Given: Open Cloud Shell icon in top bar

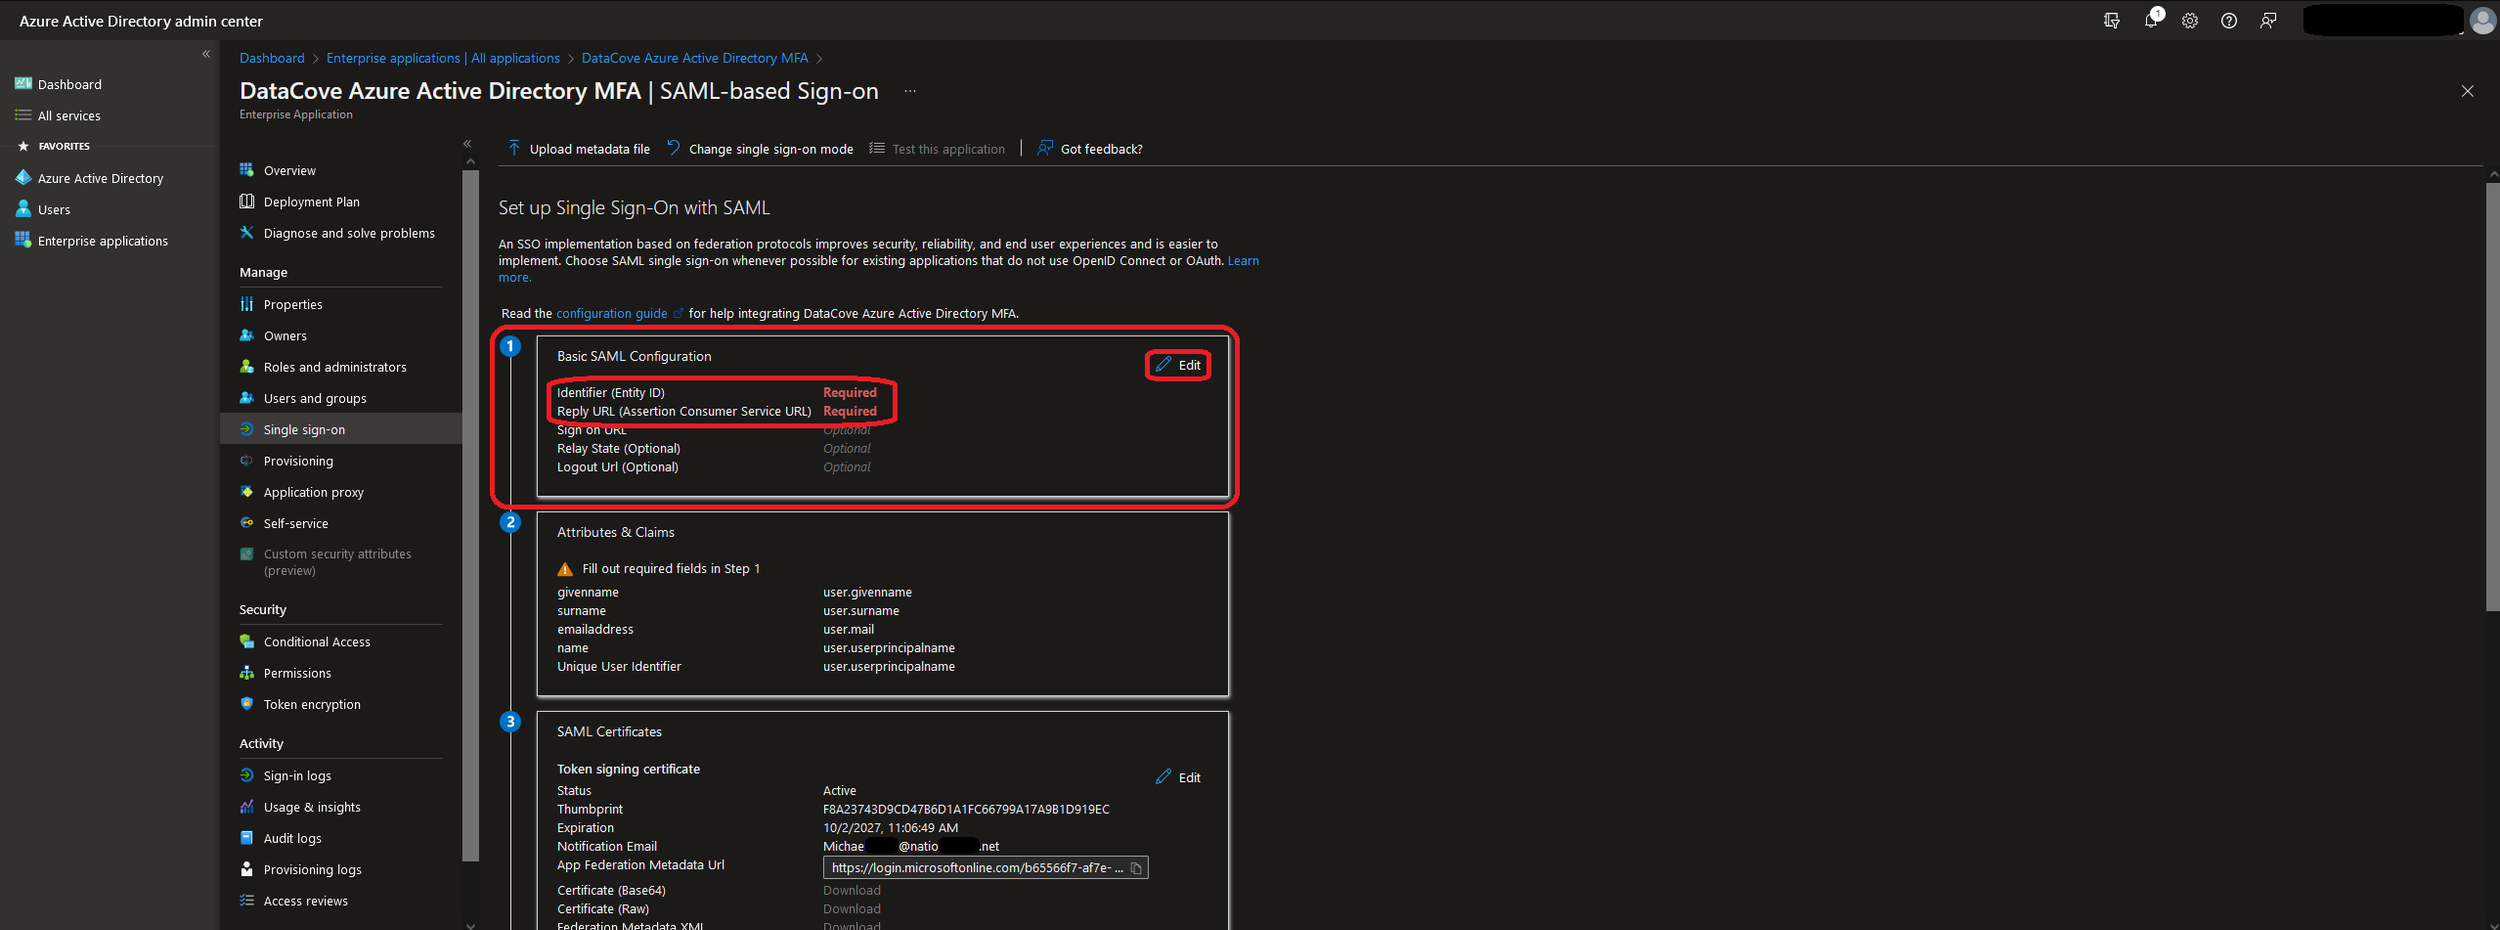Looking at the screenshot, I should tap(2111, 21).
